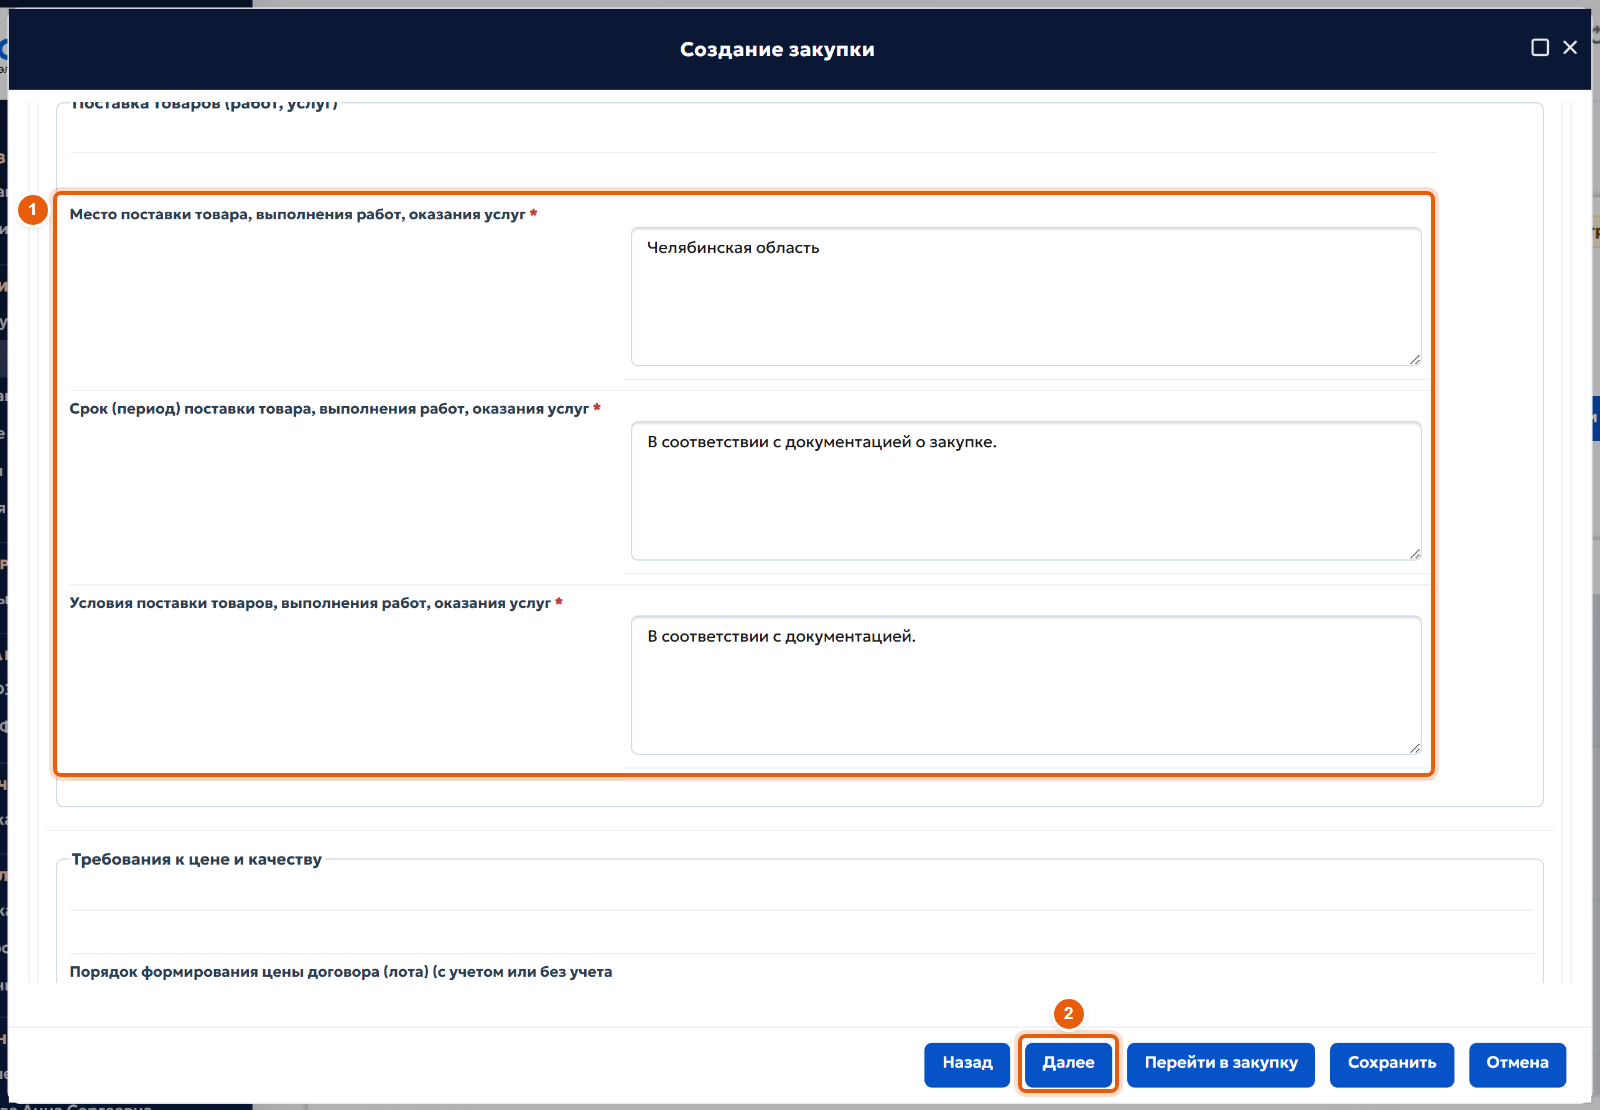The image size is (1600, 1110).
Task: Click the Отмена button
Action: pos(1517,1063)
